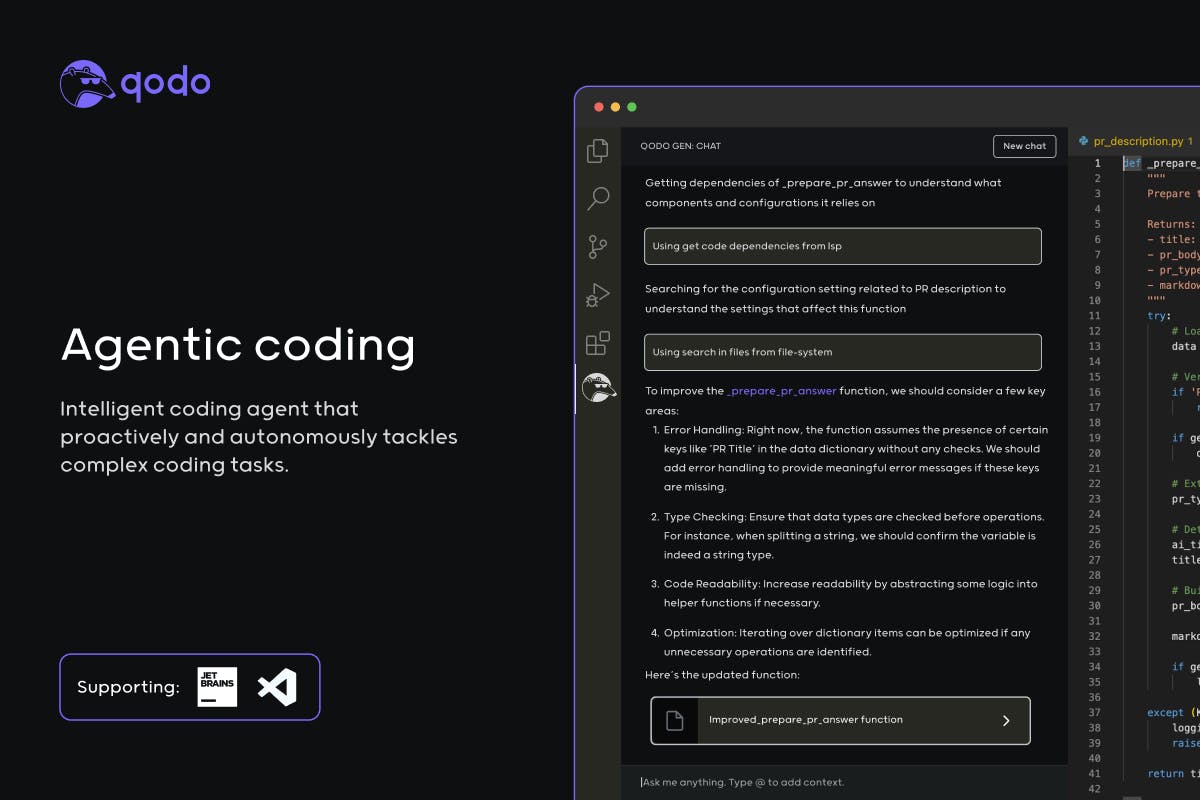Click the red close window dot
Image resolution: width=1200 pixels, height=800 pixels.
(x=599, y=107)
